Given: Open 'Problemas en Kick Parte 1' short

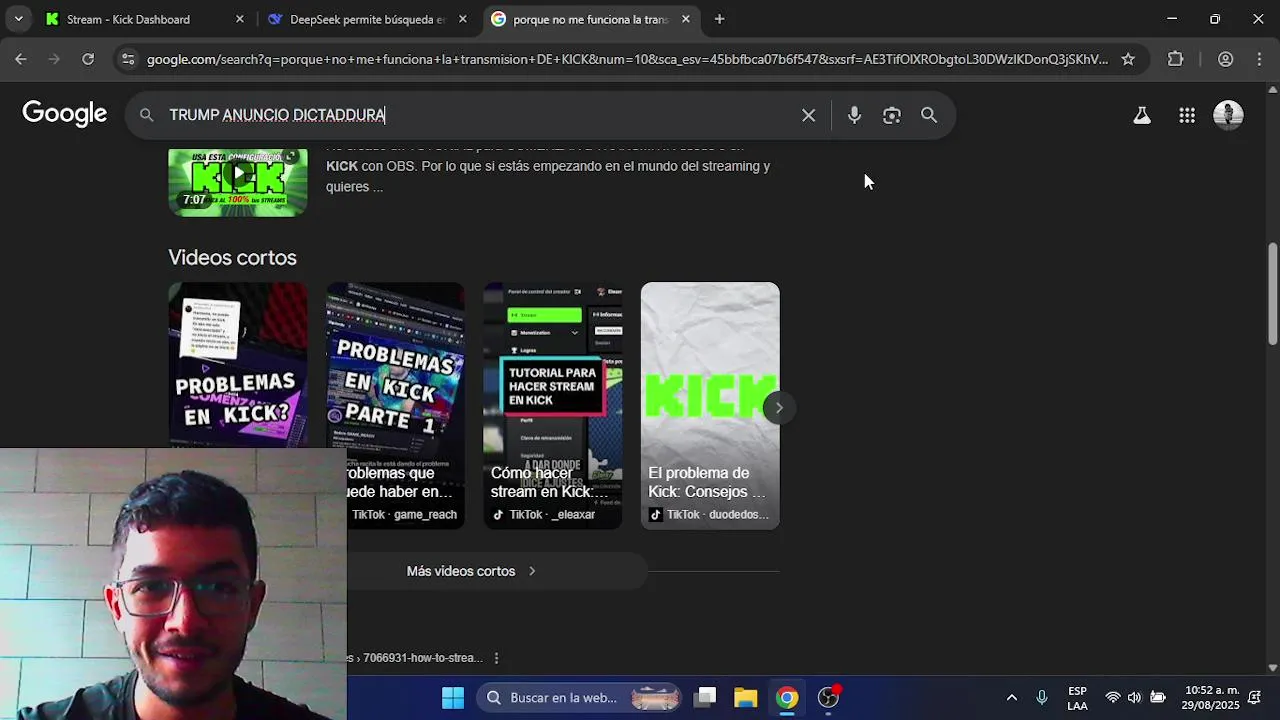Looking at the screenshot, I should click(395, 405).
